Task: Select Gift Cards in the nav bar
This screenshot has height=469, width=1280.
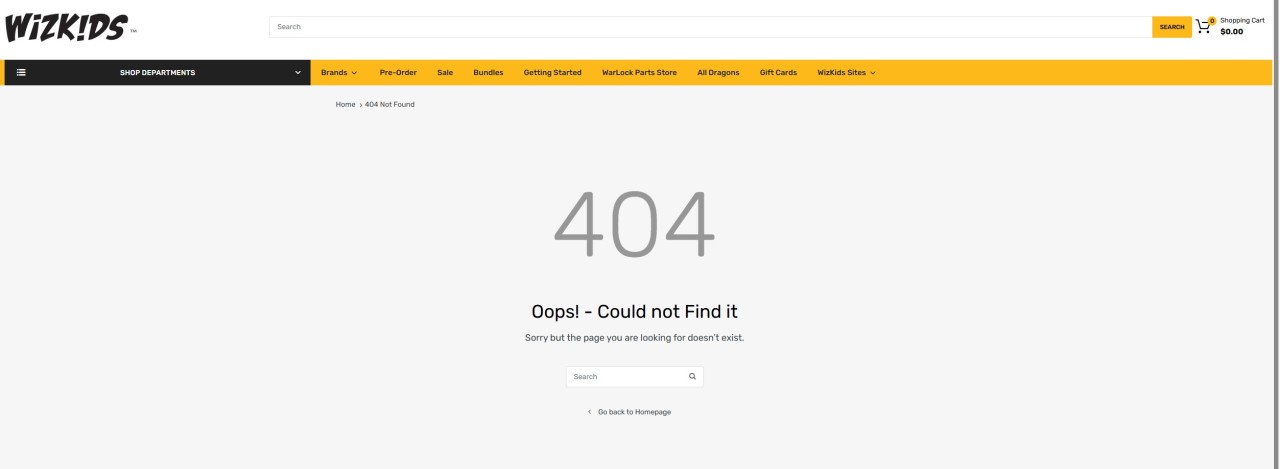Action: tap(778, 72)
